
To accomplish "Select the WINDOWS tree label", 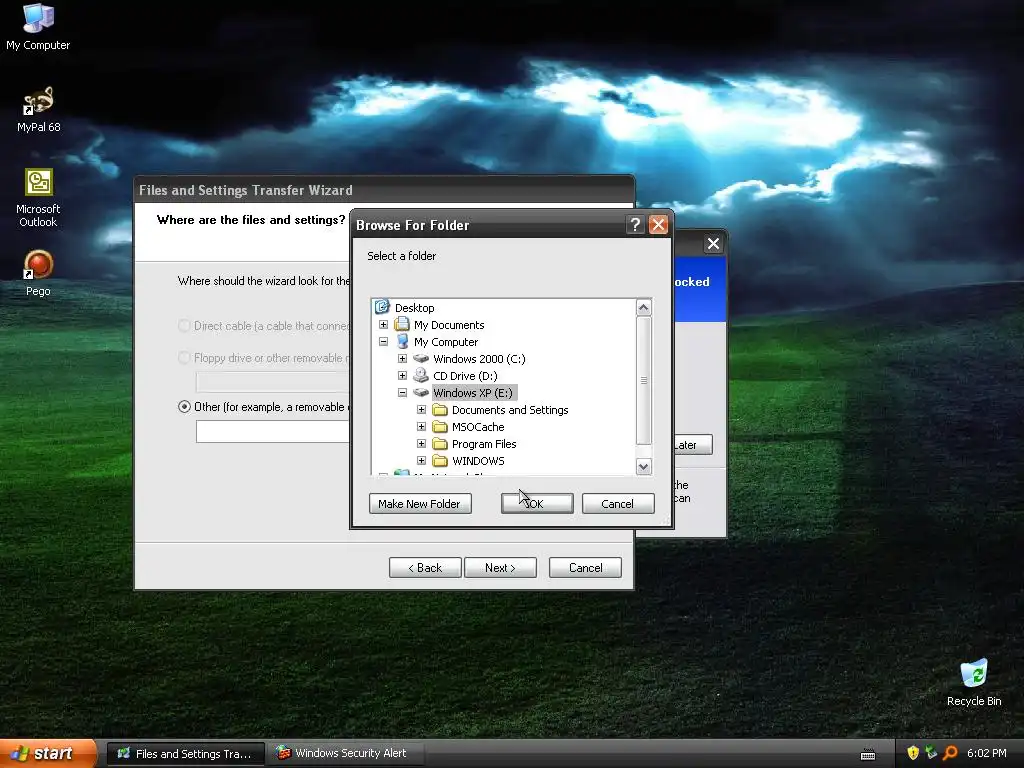I will [478, 460].
